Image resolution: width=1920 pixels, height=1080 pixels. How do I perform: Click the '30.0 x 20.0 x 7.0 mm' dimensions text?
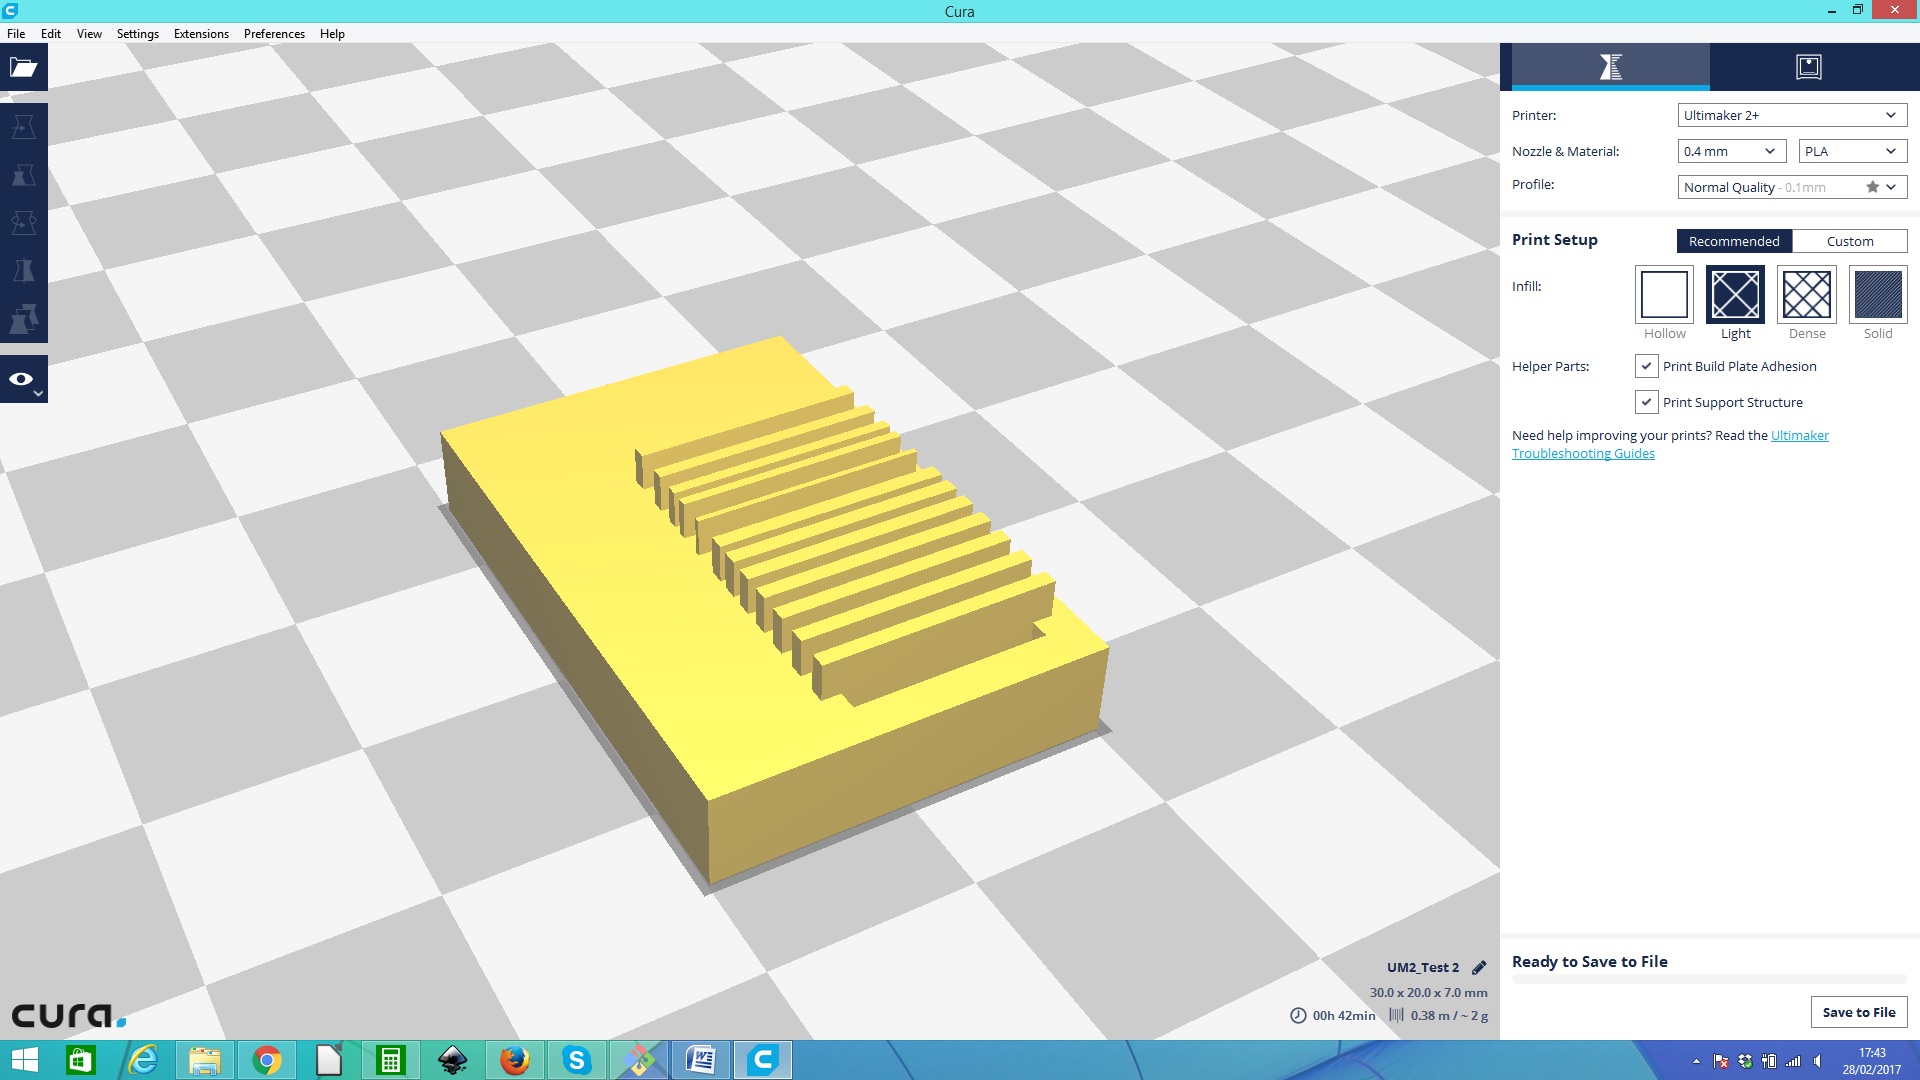point(1428,992)
